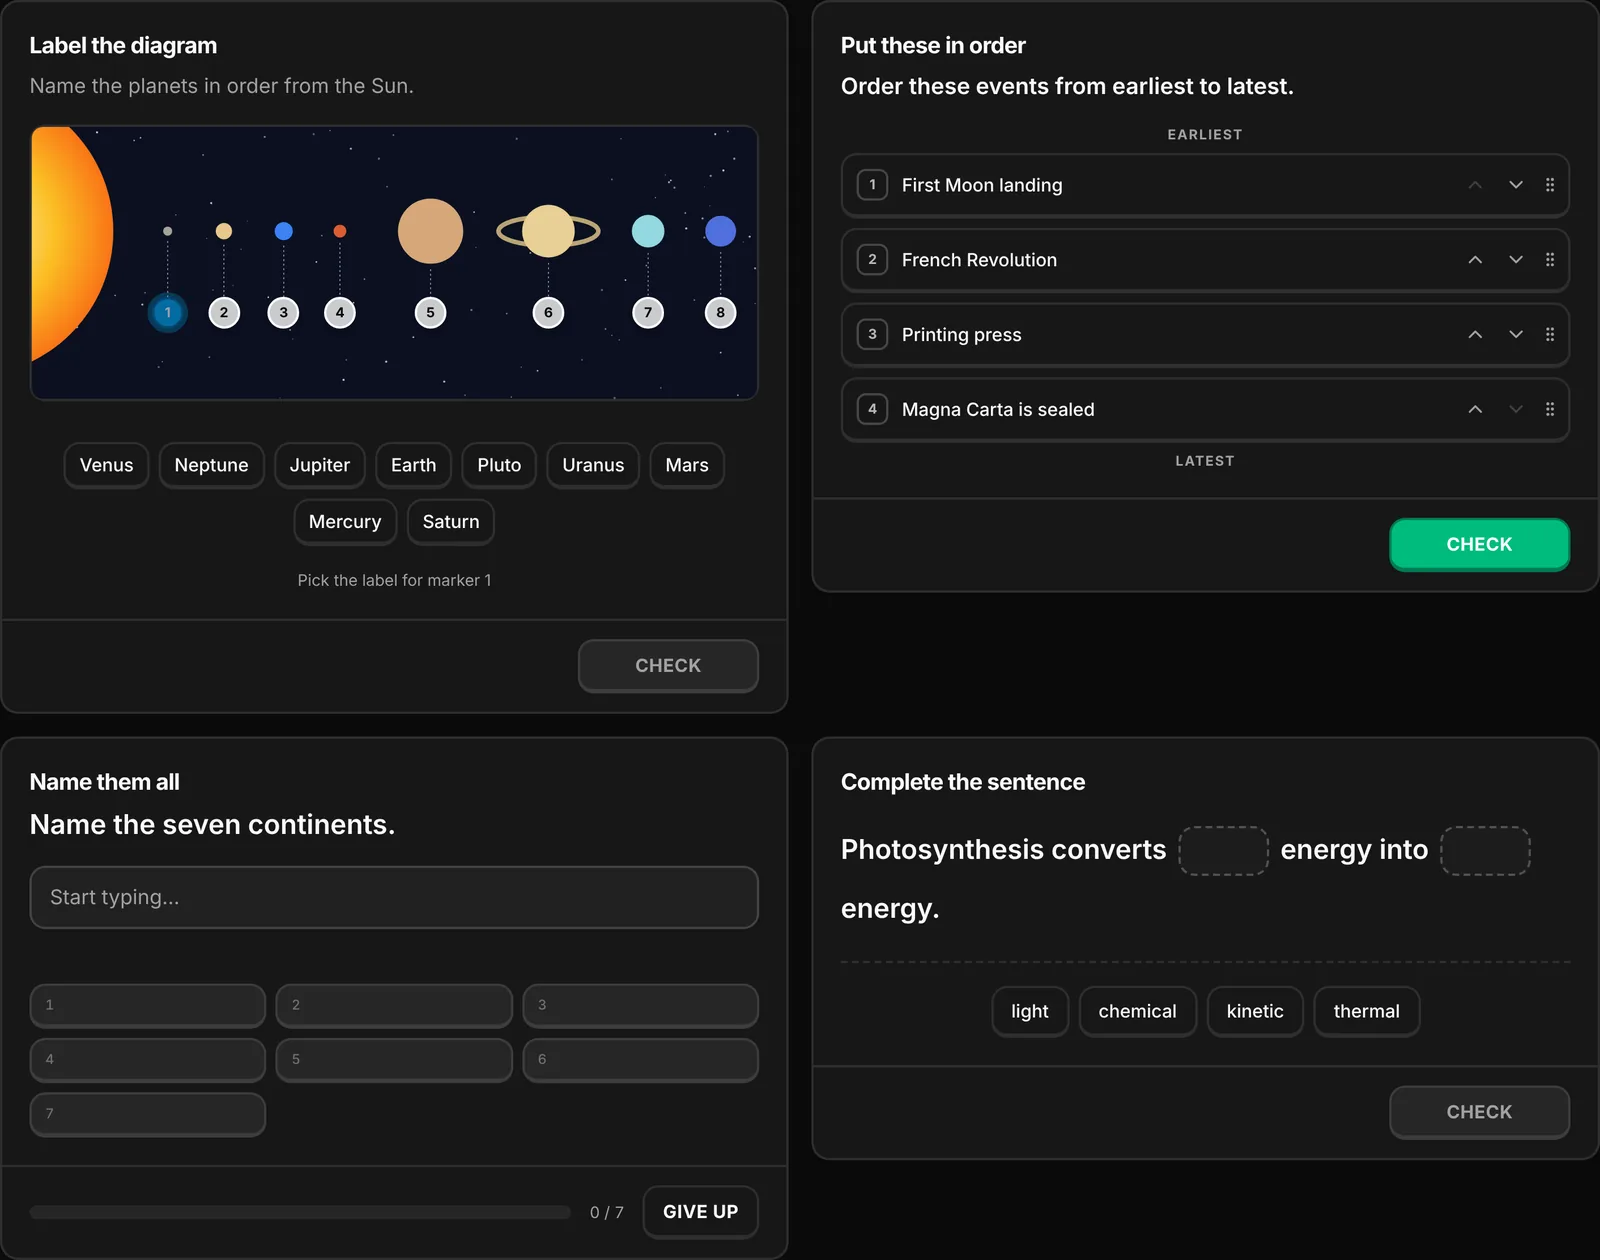Select marker 5 on the planet diagram
This screenshot has width=1600, height=1260.
coord(430,313)
